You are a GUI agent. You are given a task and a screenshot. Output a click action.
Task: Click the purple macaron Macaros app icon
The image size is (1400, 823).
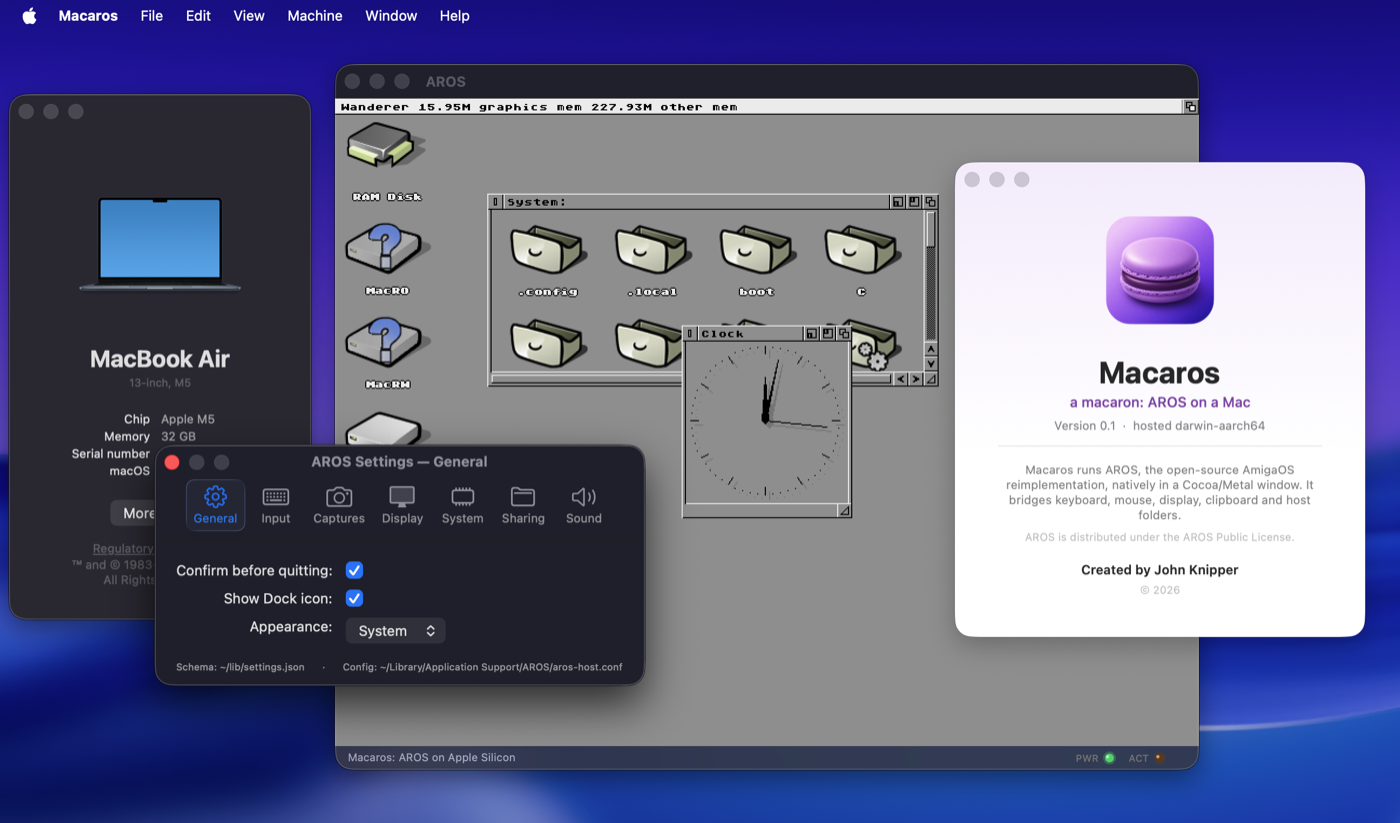coord(1160,270)
